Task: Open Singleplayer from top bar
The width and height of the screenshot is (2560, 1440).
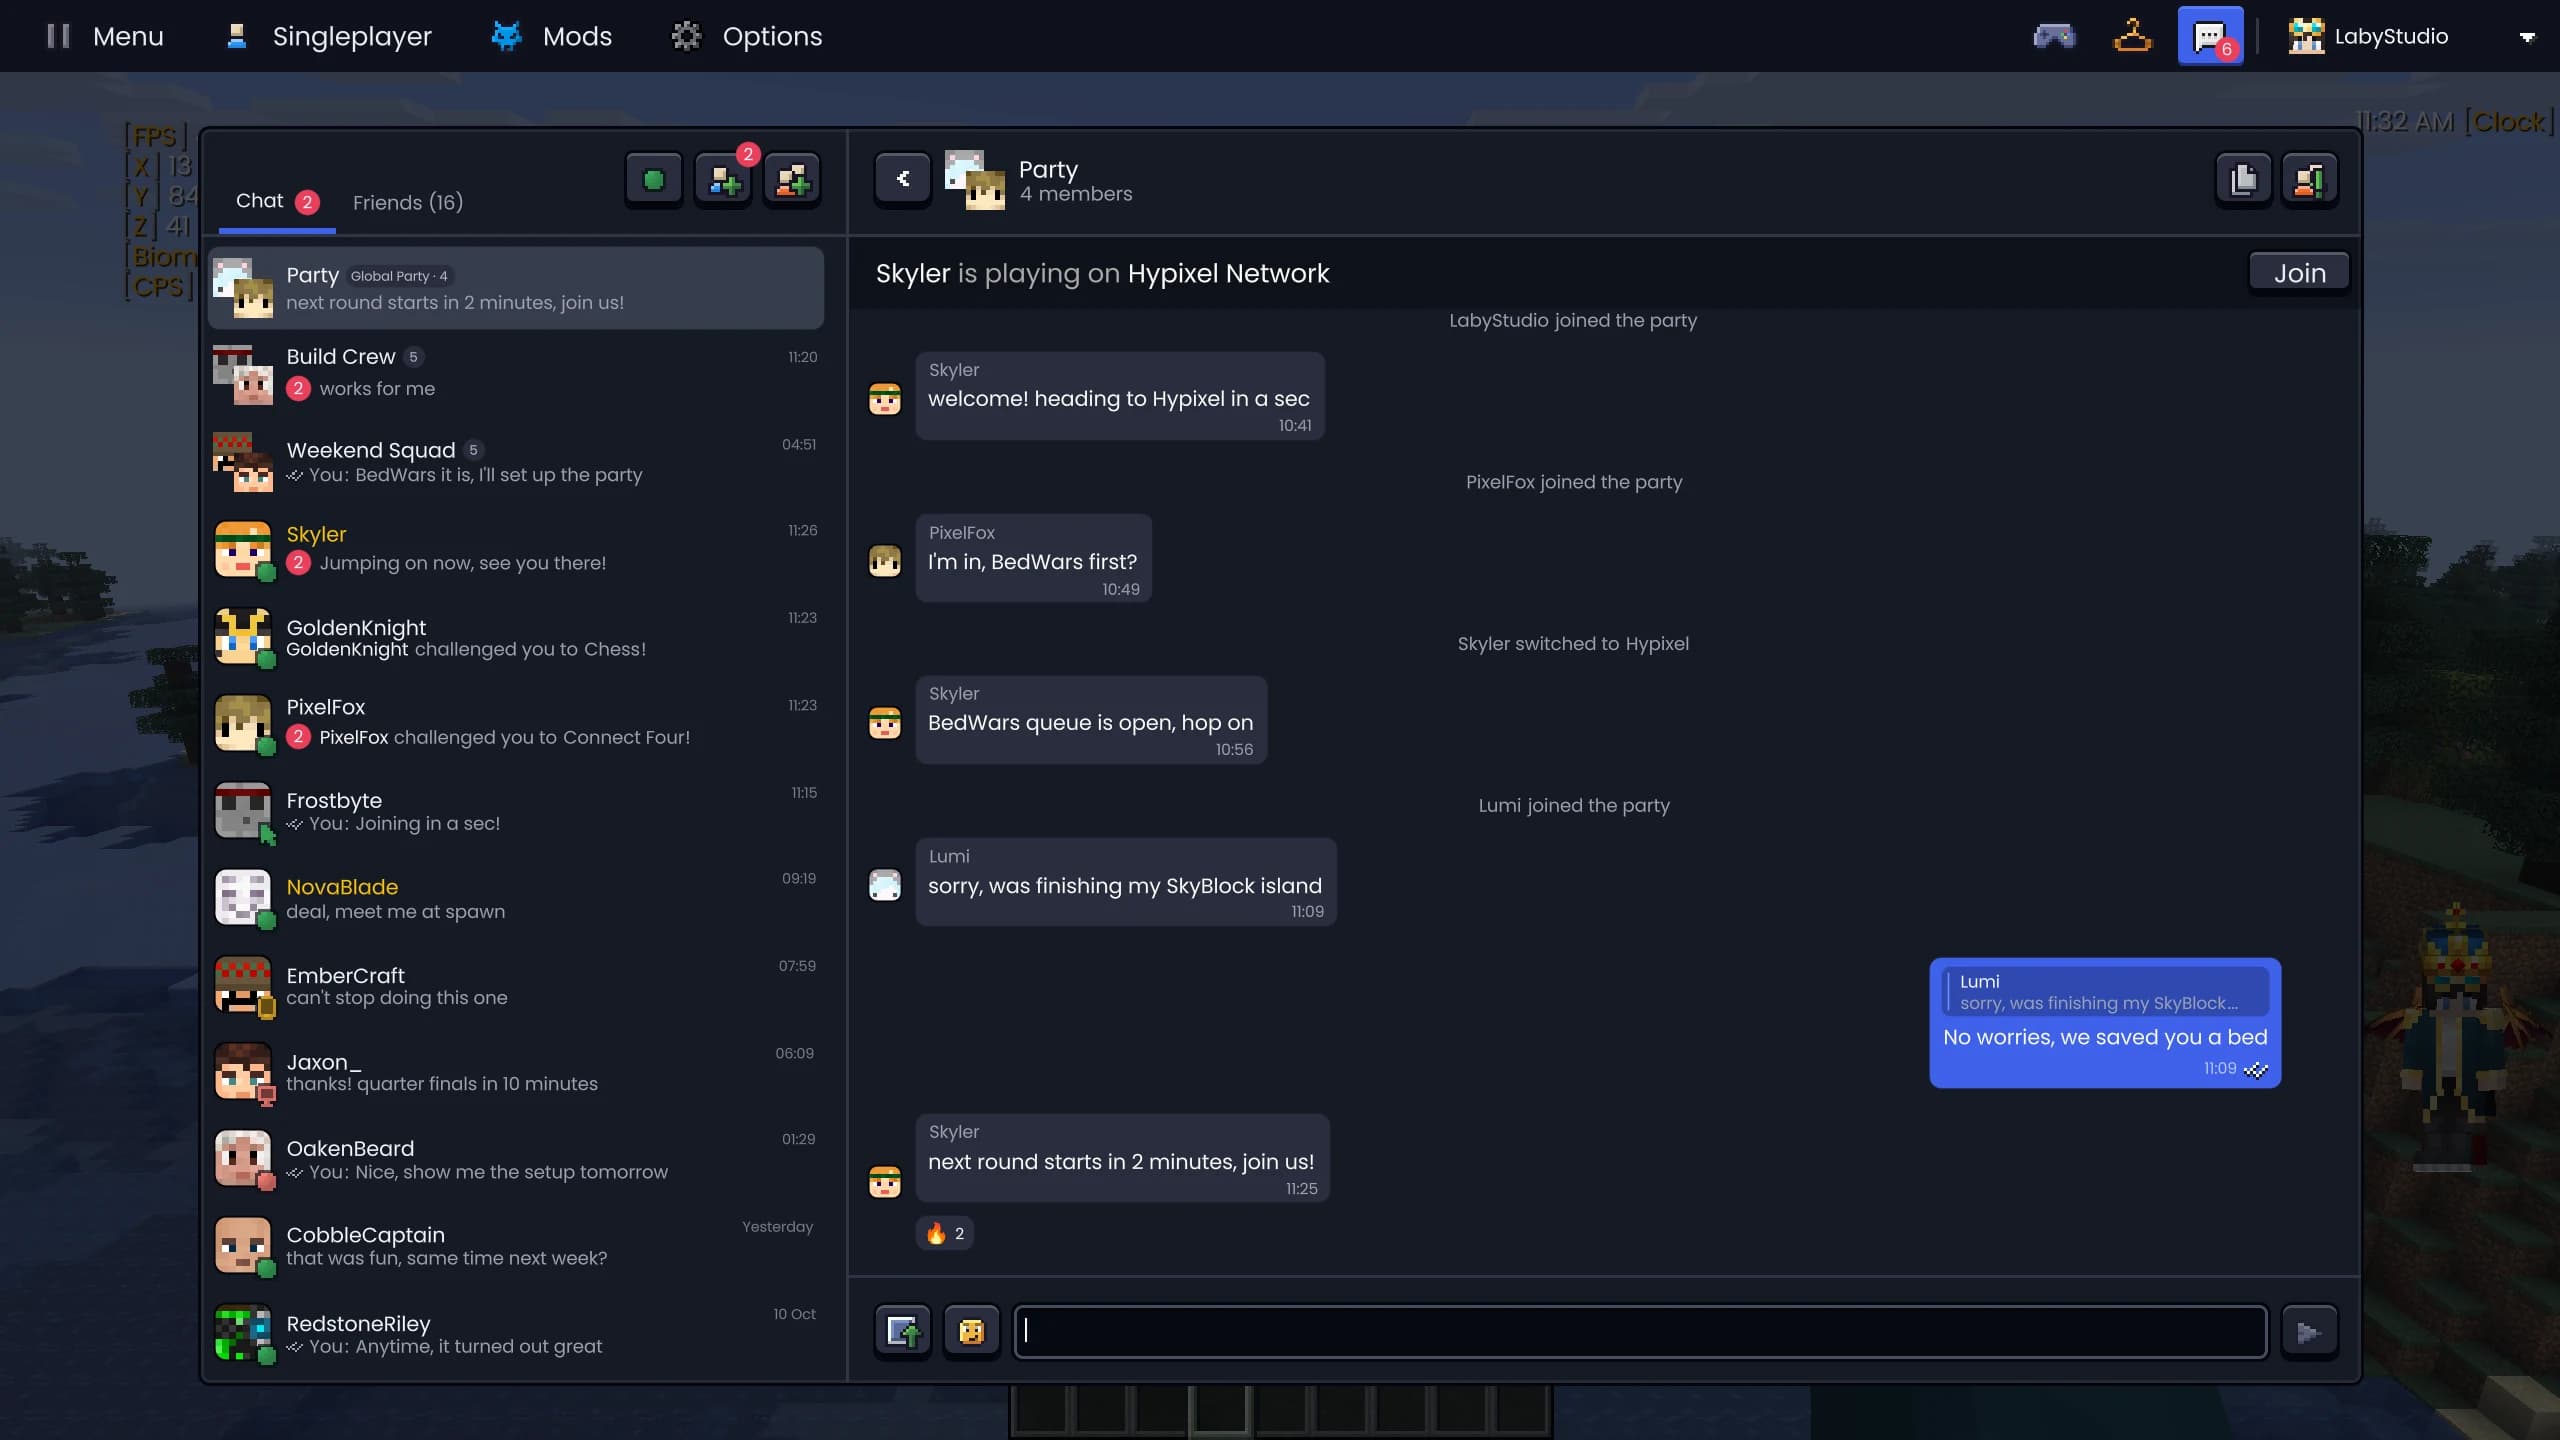Action: coord(329,36)
